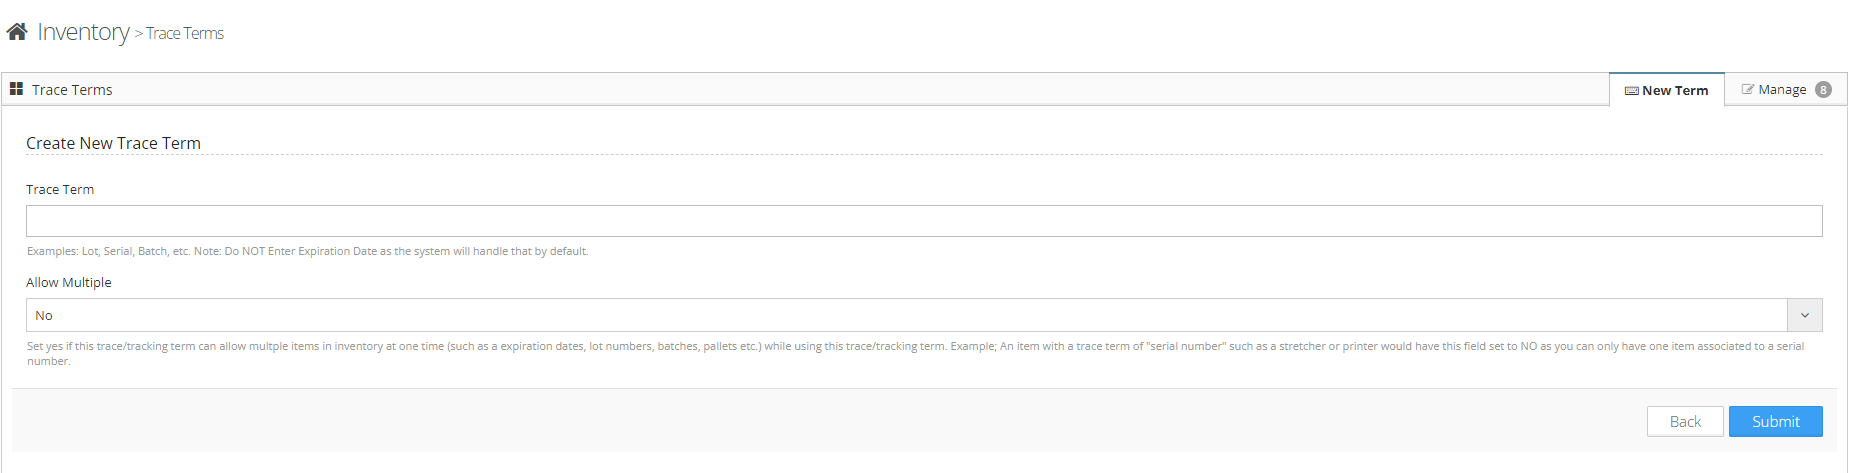This screenshot has height=473, width=1851.
Task: Click the Trace Terms panel title
Action: coord(72,90)
